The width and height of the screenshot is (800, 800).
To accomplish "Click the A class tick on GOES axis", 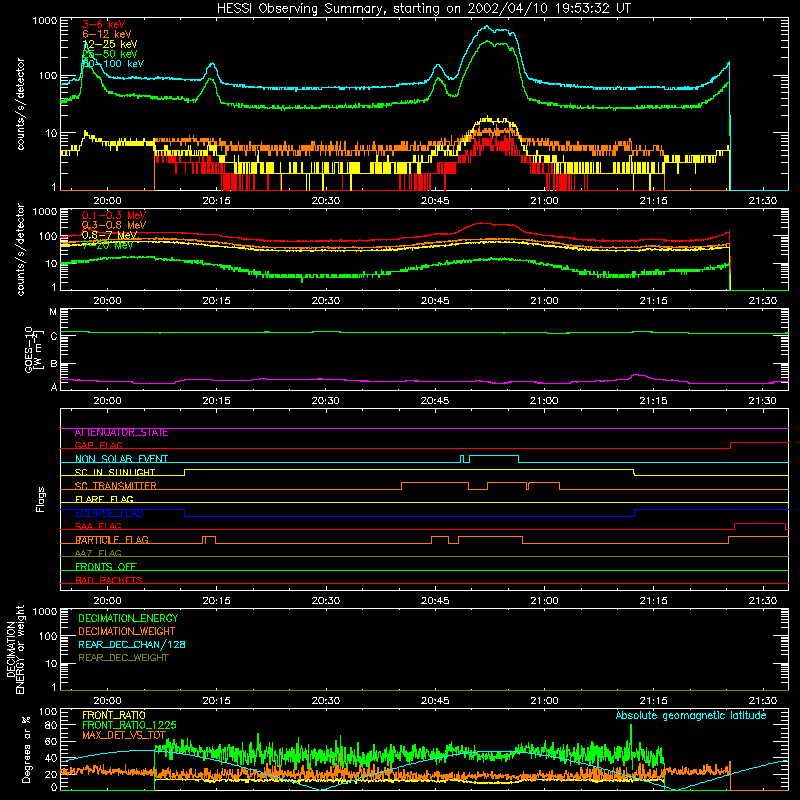I will click(54, 387).
